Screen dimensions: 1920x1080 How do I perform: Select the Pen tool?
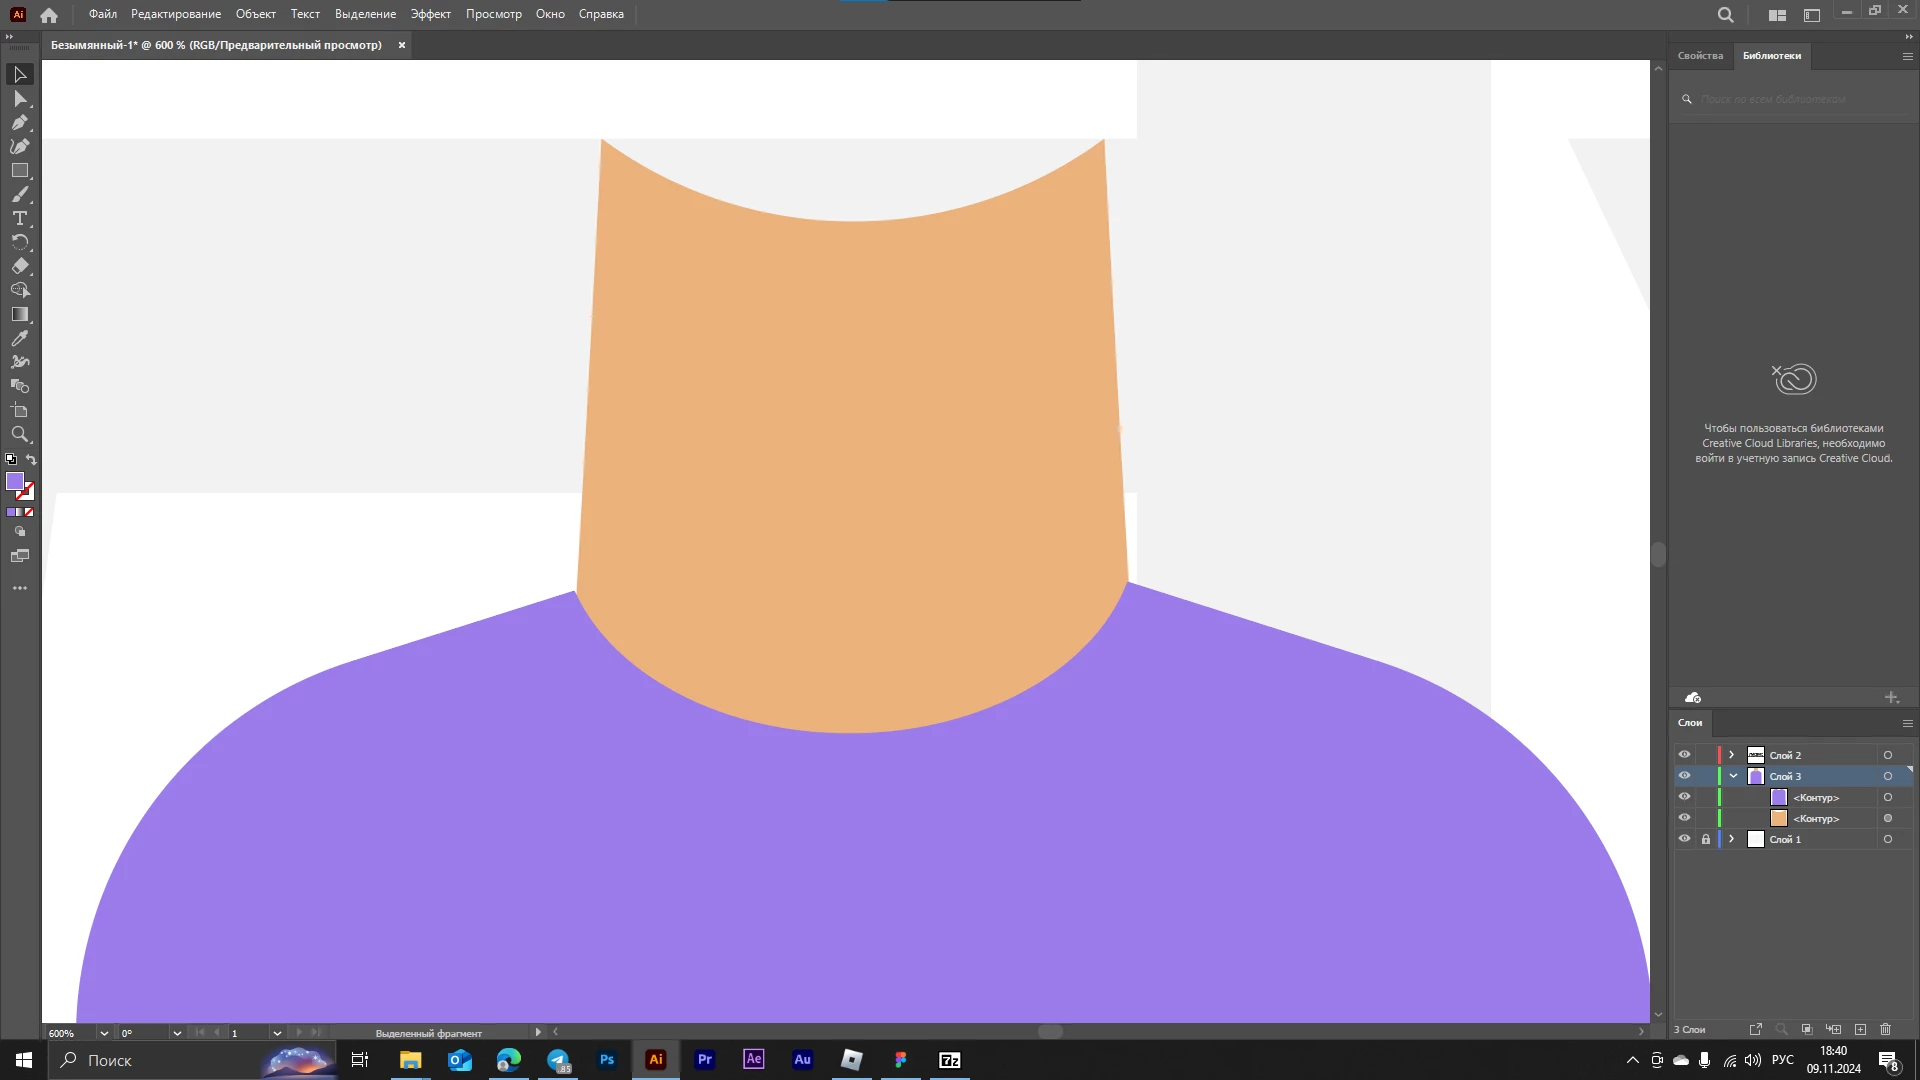19,122
